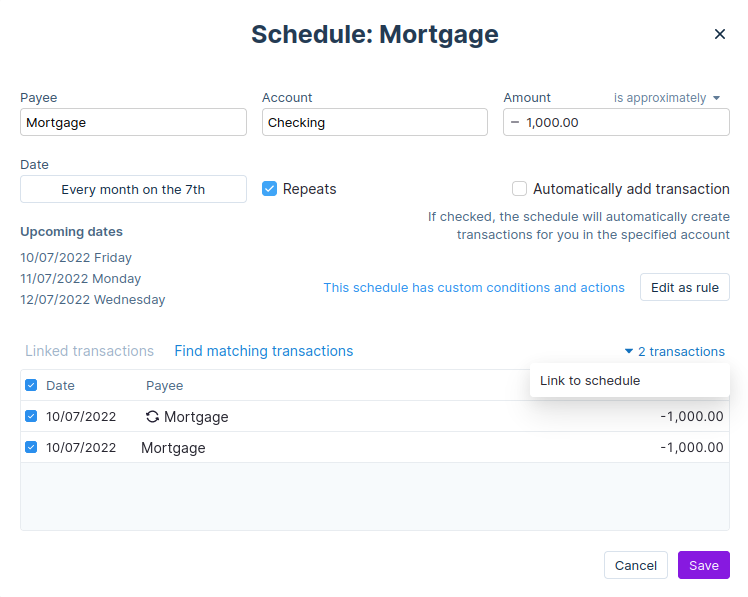
Task: Toggle select-all checkbox in table header
Action: 31,386
